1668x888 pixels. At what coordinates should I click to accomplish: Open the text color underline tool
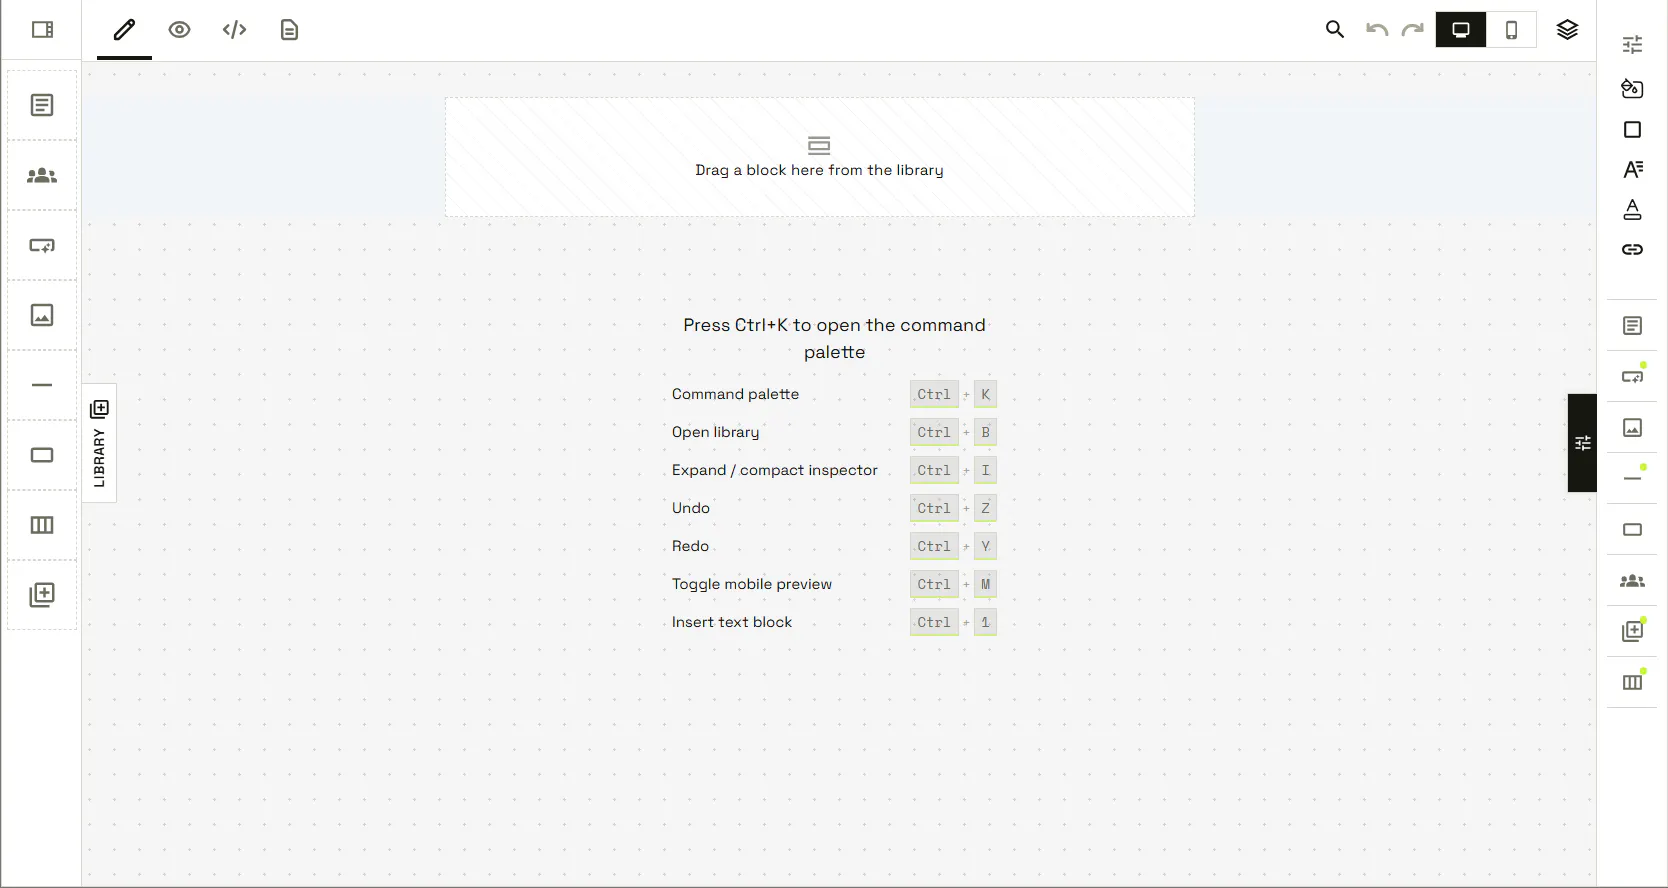click(1632, 209)
